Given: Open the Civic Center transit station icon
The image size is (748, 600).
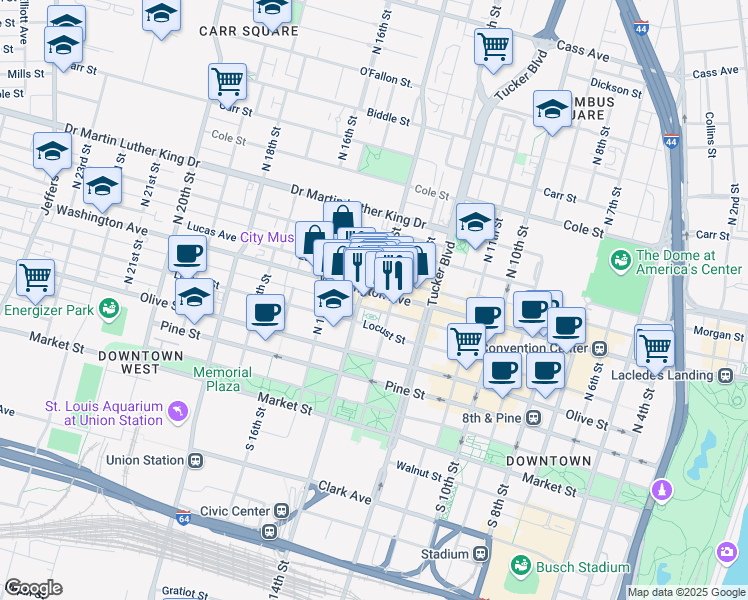Looking at the screenshot, I should 281,511.
